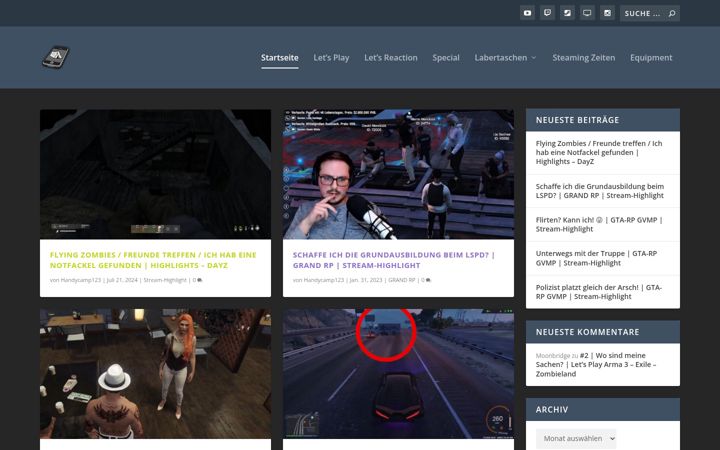Click comment bubble under Grundausbildung post
Viewport: 720px width, 450px height.
(428, 280)
